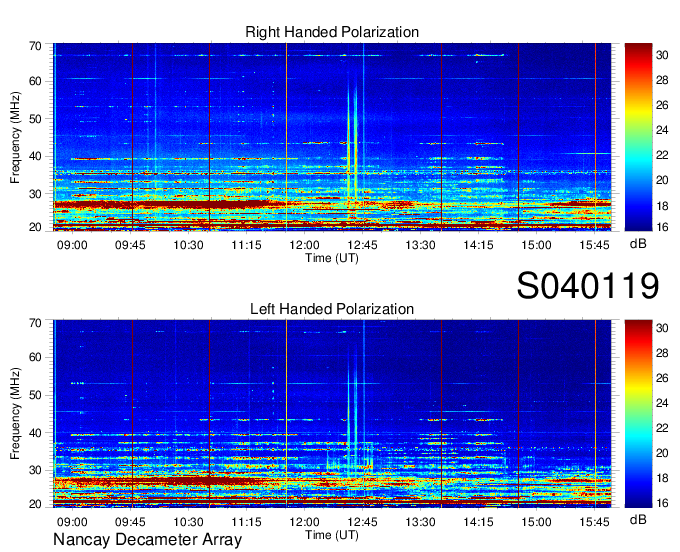Click the 20 frequency tick on lower plot
The image size is (680, 552).
point(35,504)
